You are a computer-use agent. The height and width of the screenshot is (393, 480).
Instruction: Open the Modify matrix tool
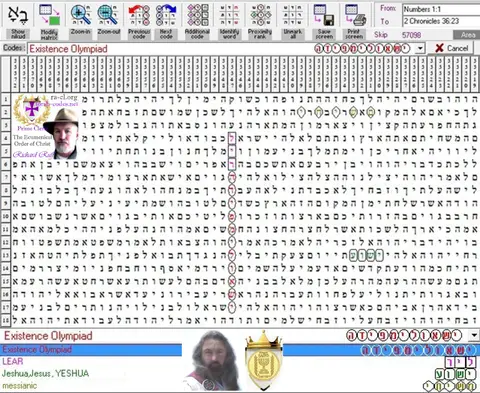(x=49, y=21)
